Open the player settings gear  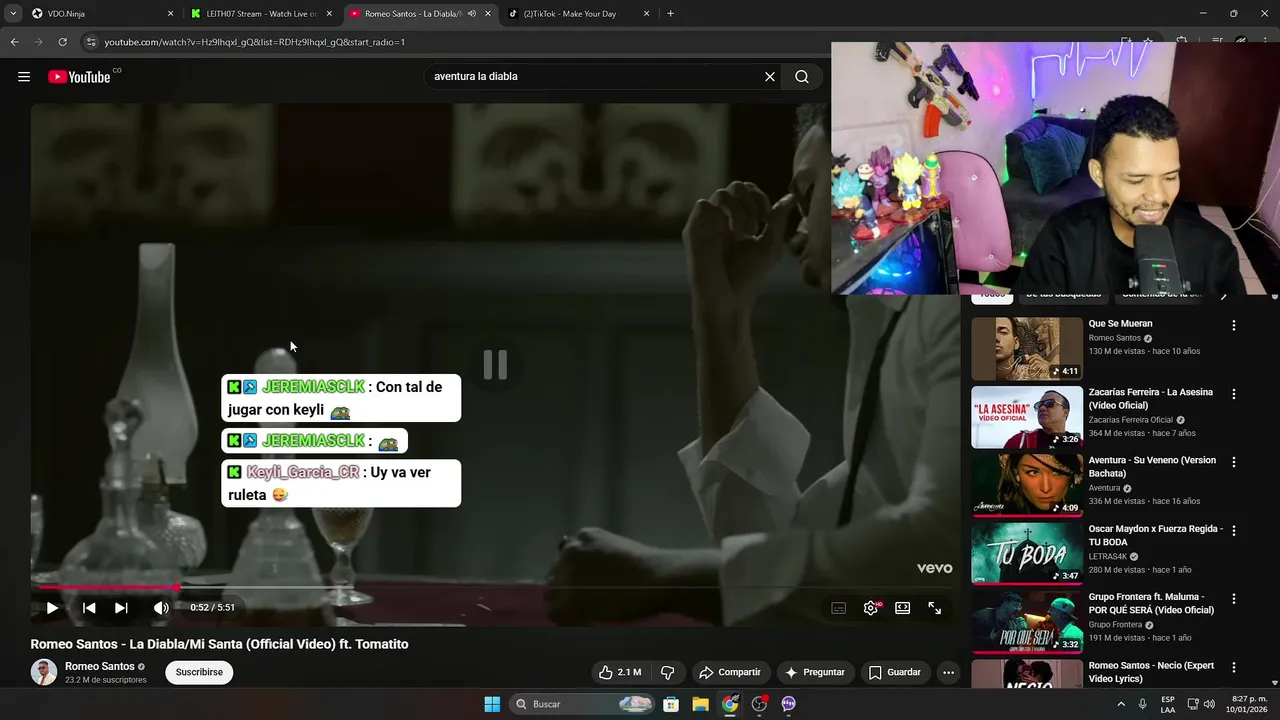[871, 608]
